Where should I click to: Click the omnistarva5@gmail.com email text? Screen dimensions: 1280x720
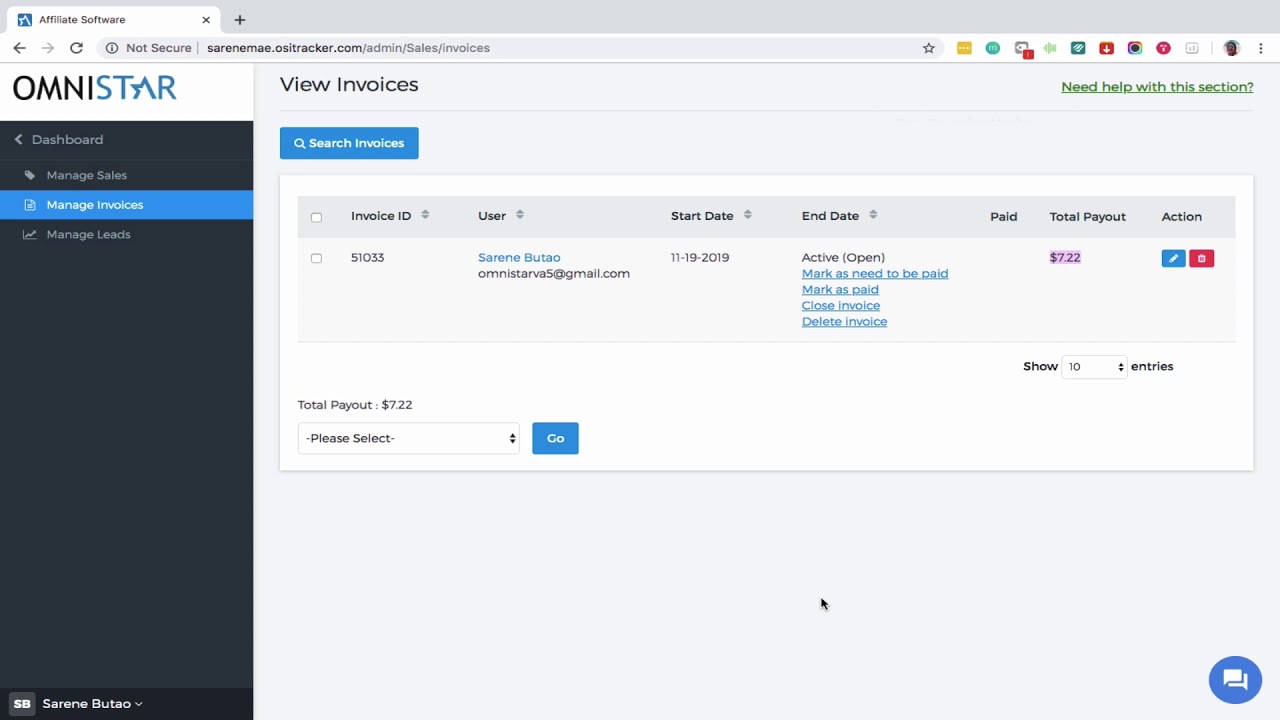click(554, 273)
